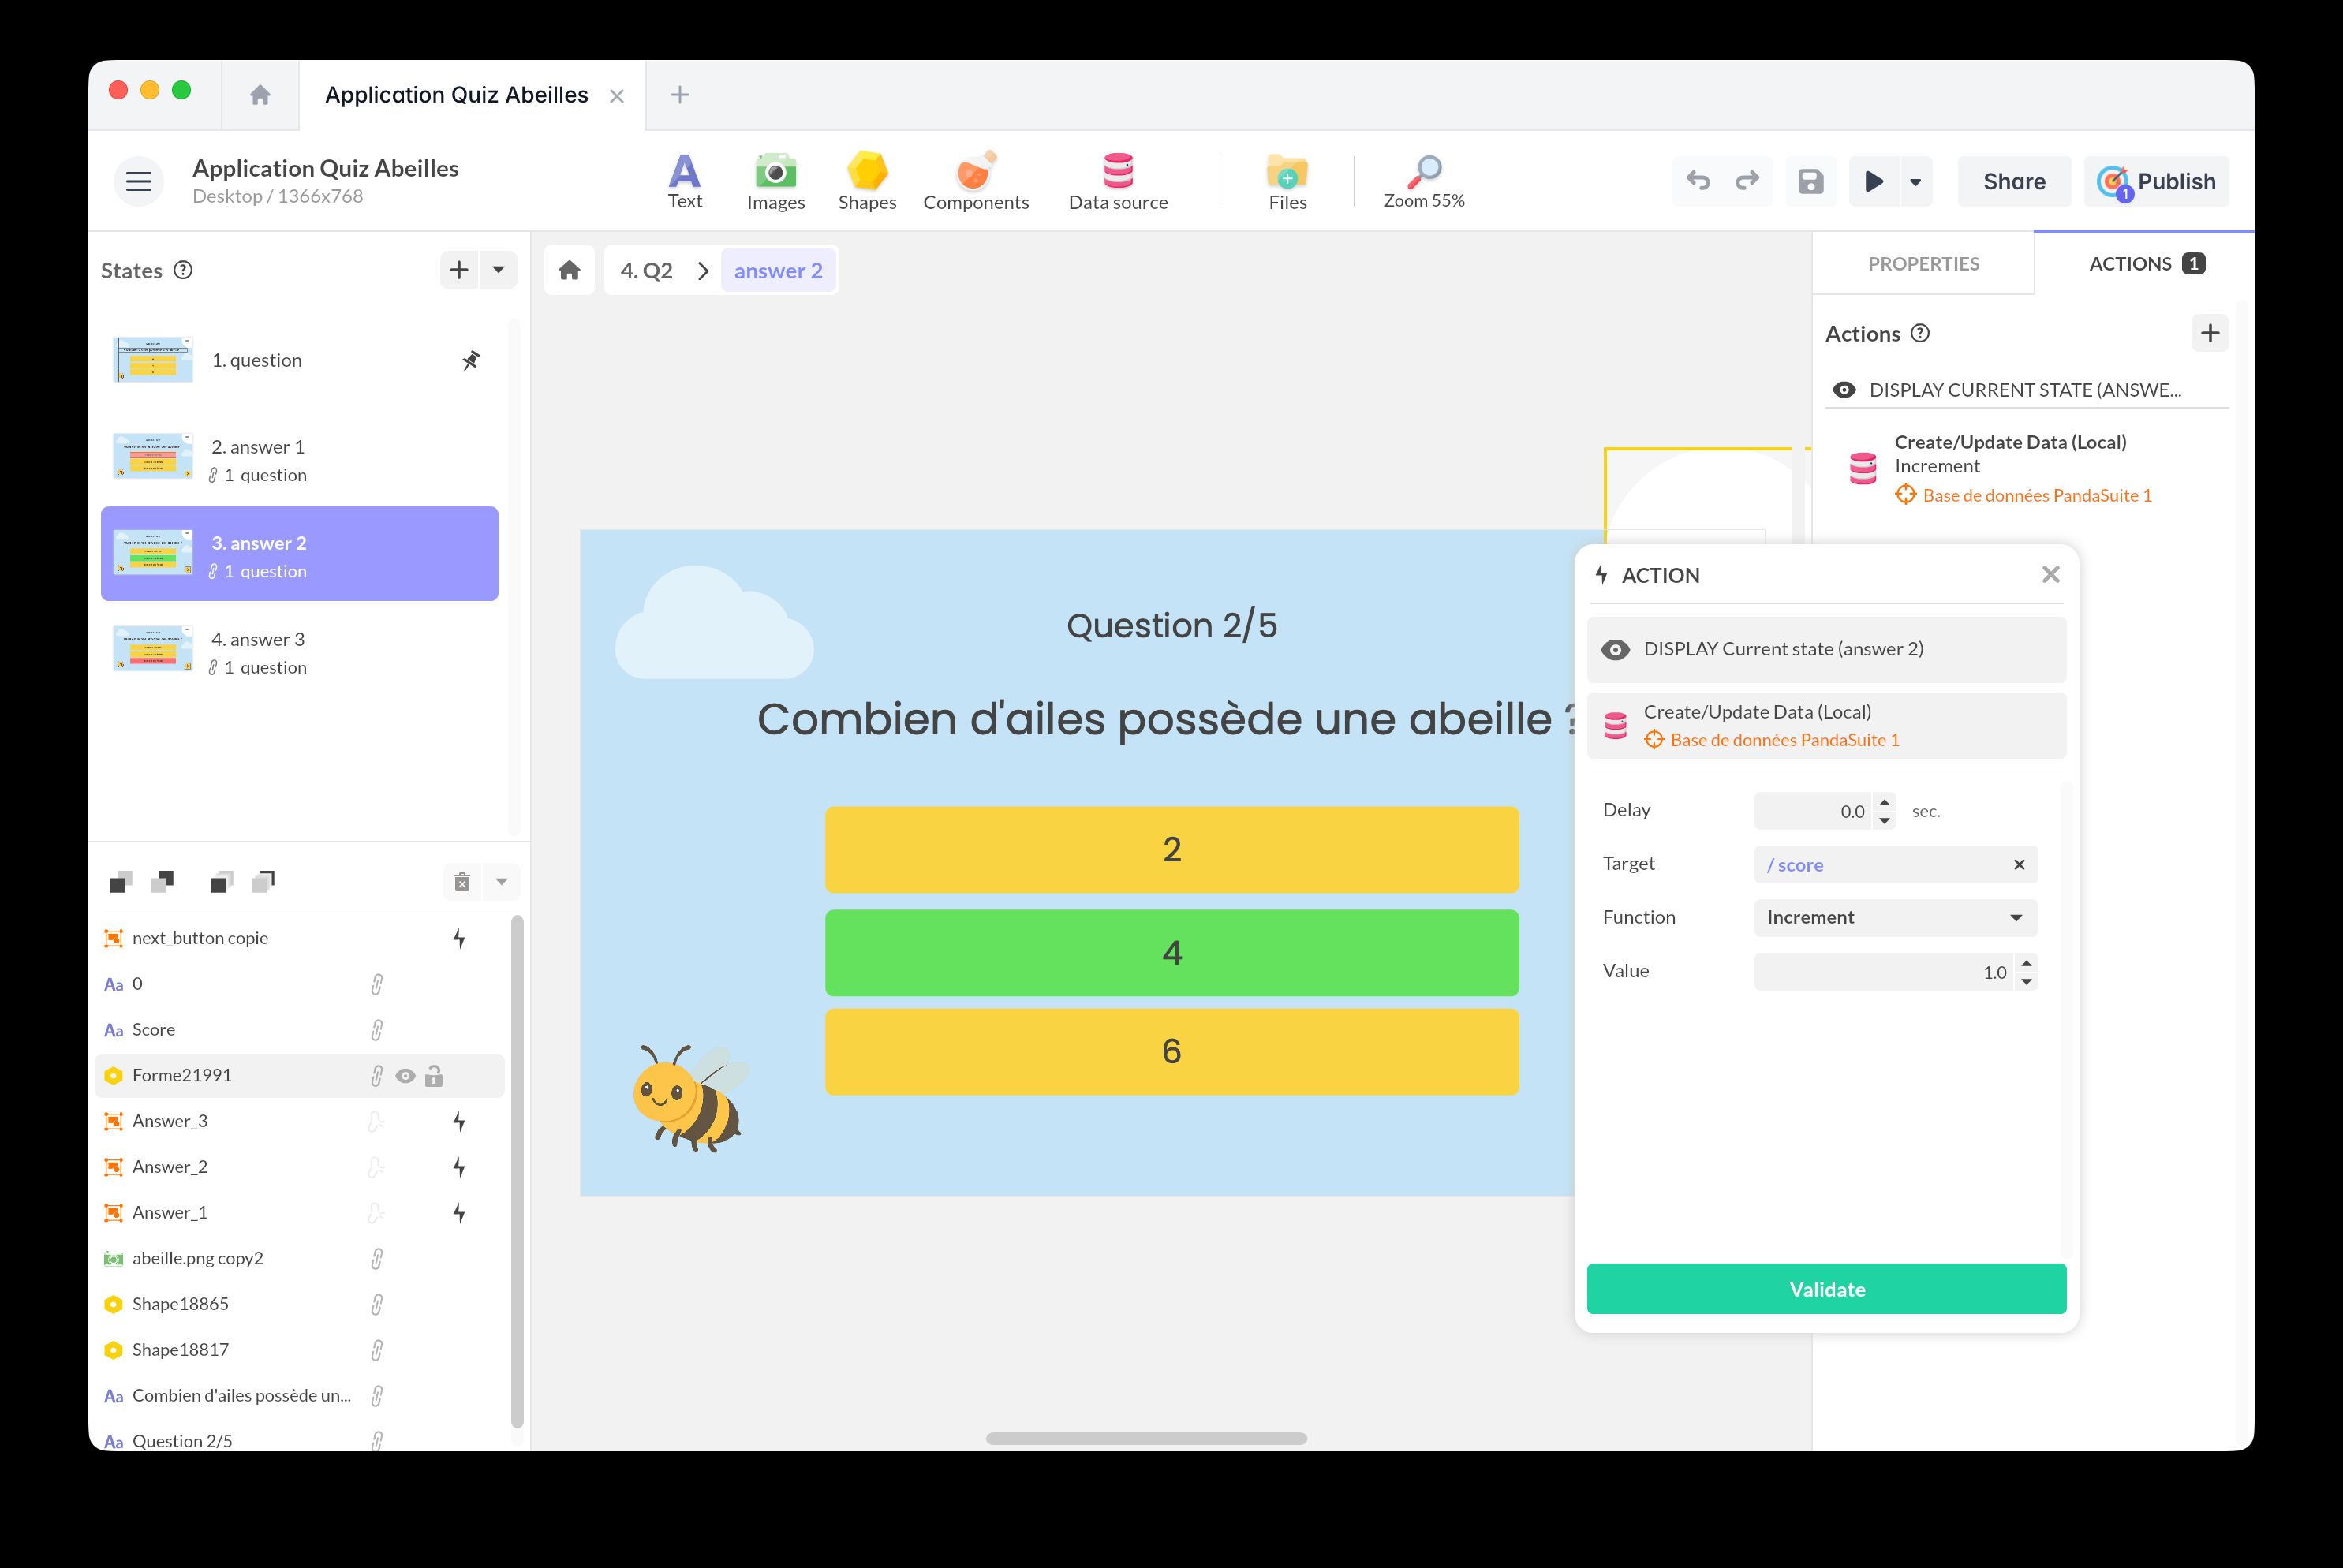Increase the Value using its stepper arrow
The height and width of the screenshot is (1568, 2343).
(2026, 963)
